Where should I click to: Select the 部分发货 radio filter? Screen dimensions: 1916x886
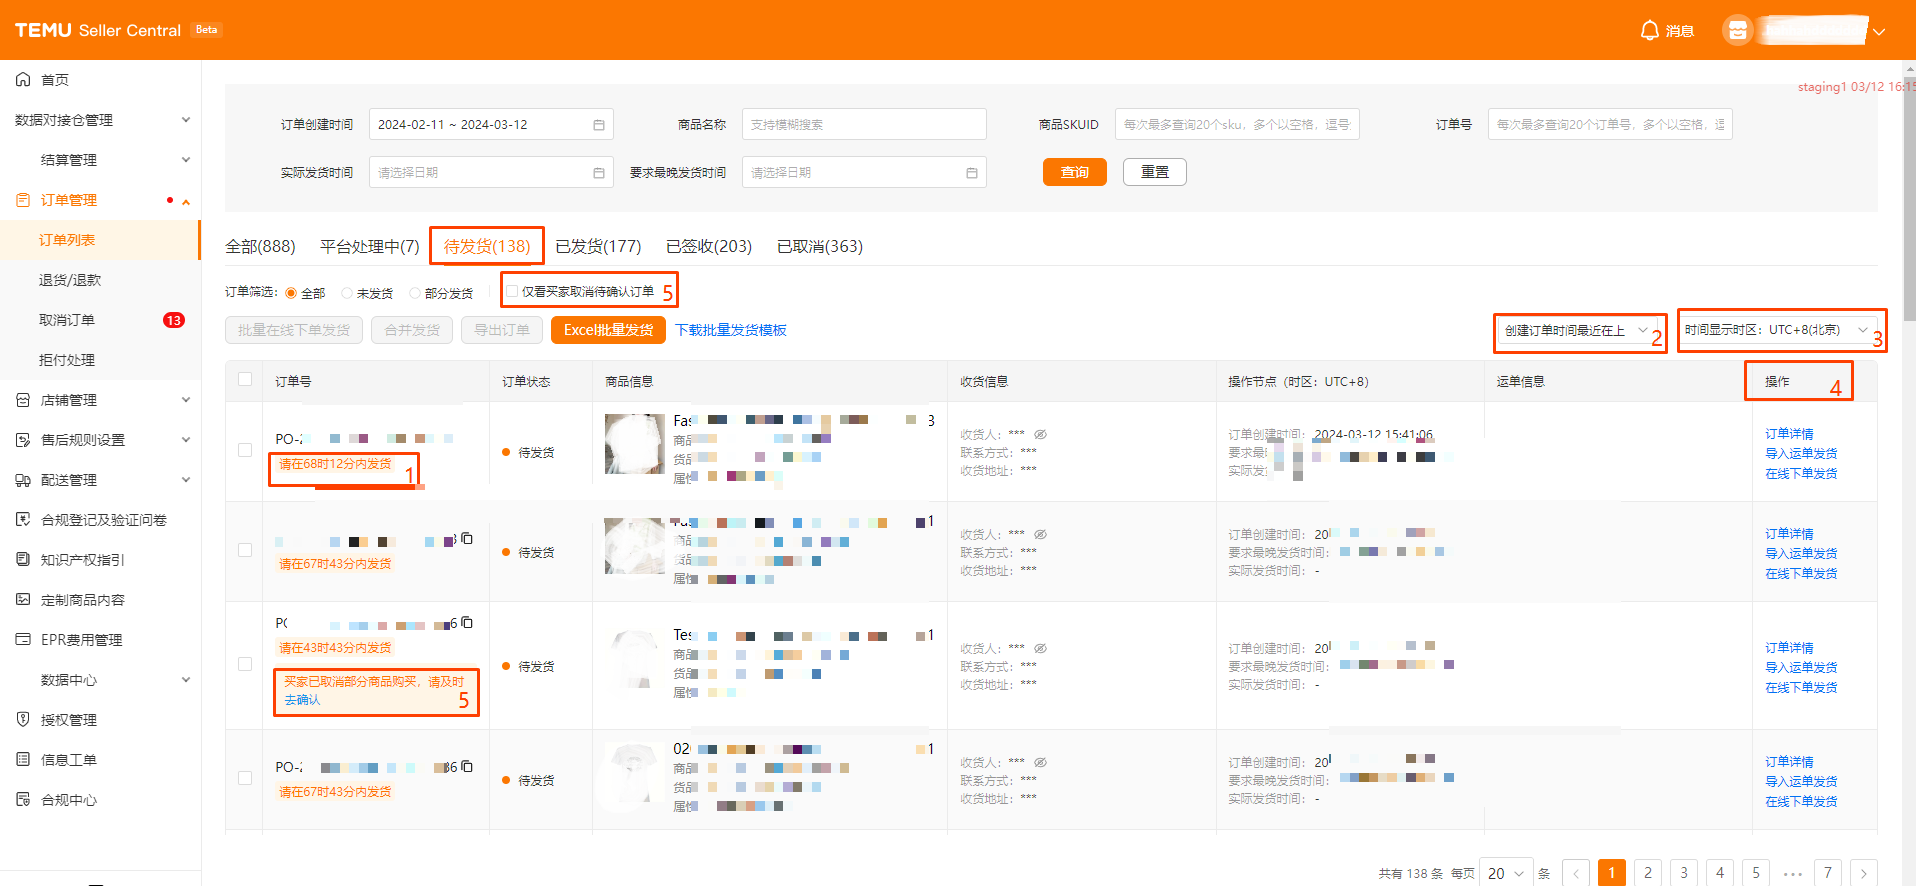point(415,293)
